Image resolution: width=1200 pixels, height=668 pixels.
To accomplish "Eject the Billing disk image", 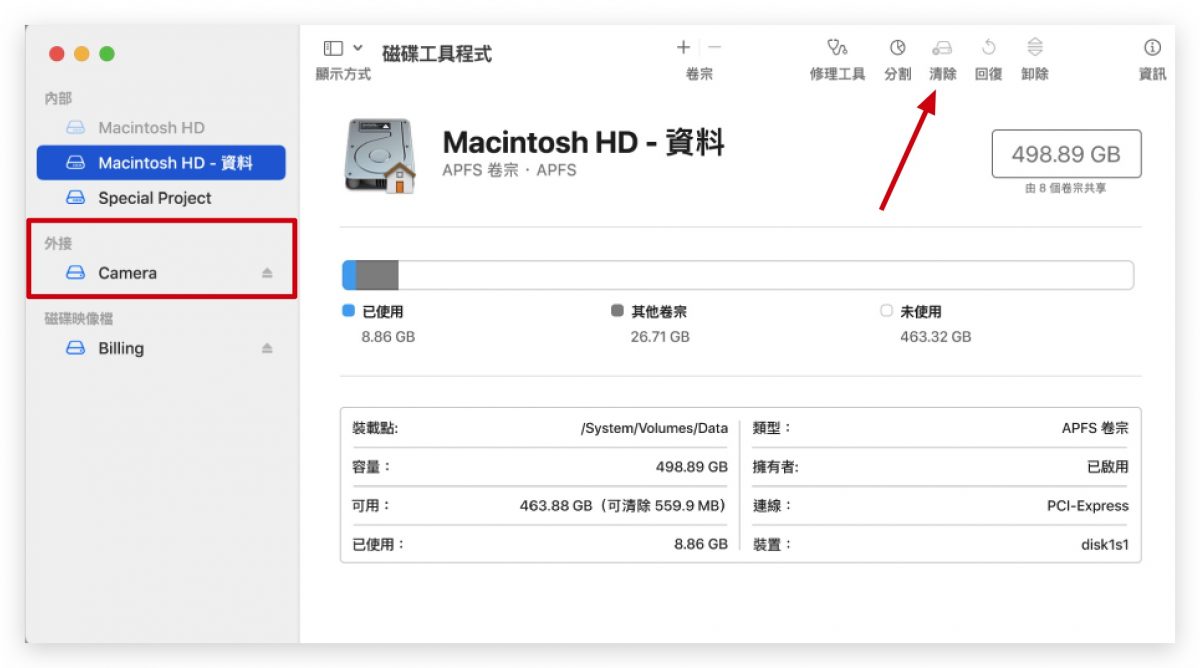I will [267, 348].
